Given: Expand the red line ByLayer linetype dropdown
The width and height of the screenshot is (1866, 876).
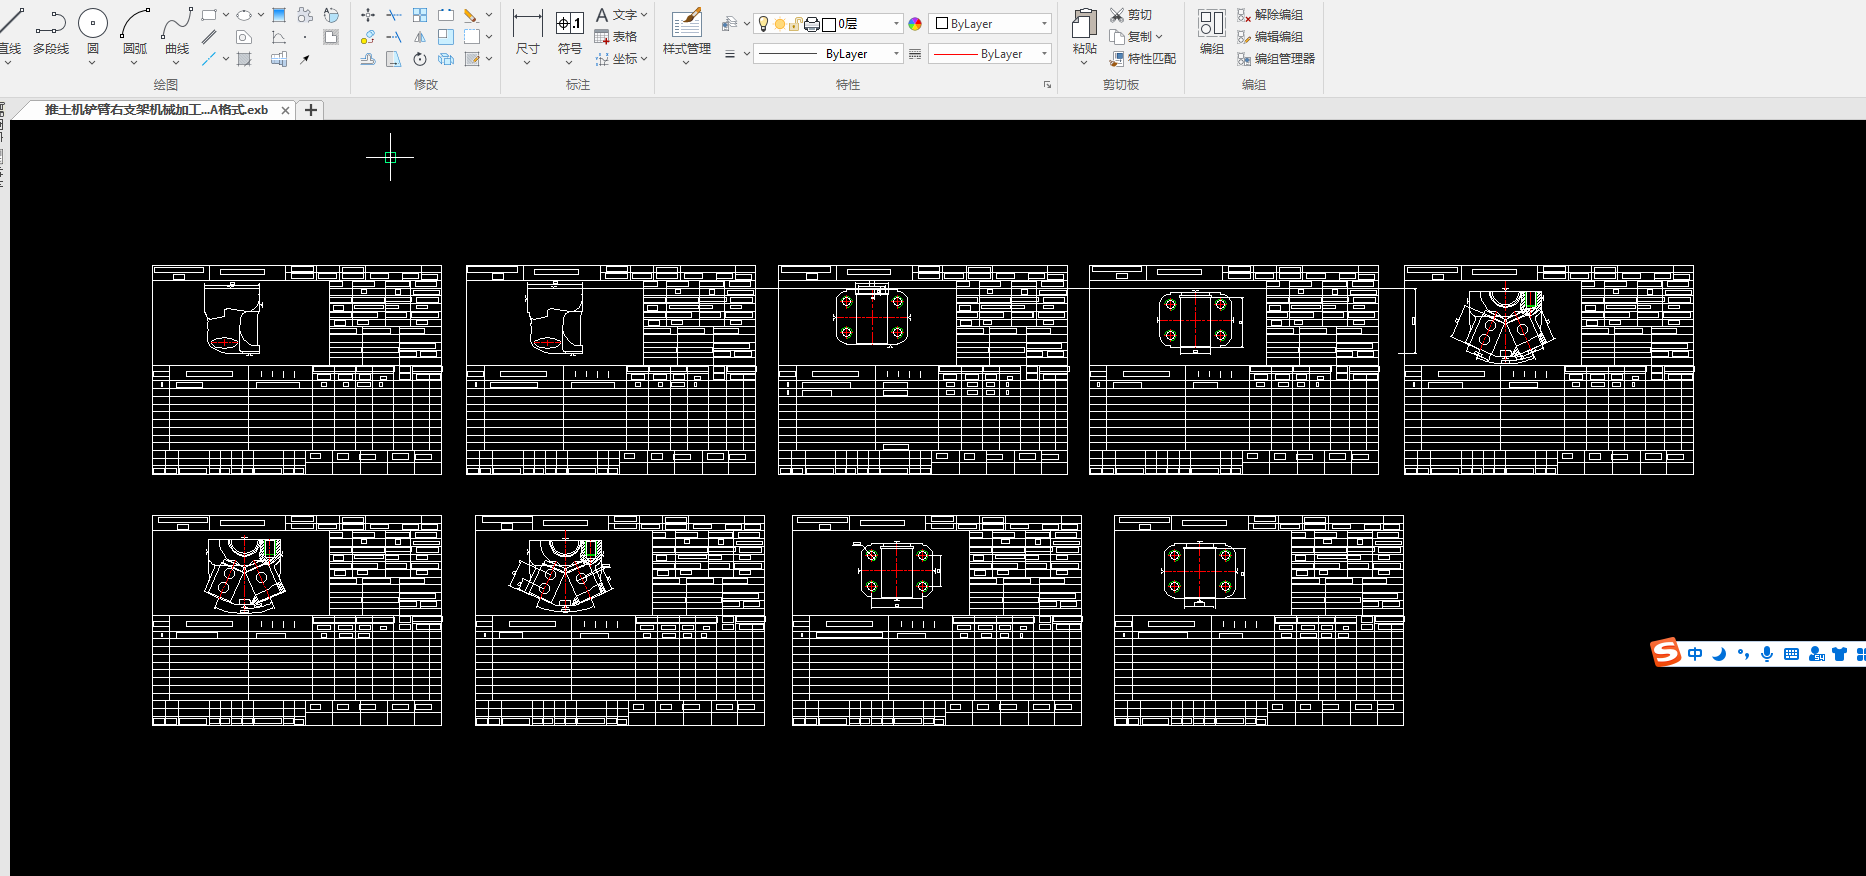Looking at the screenshot, I should pos(990,54).
